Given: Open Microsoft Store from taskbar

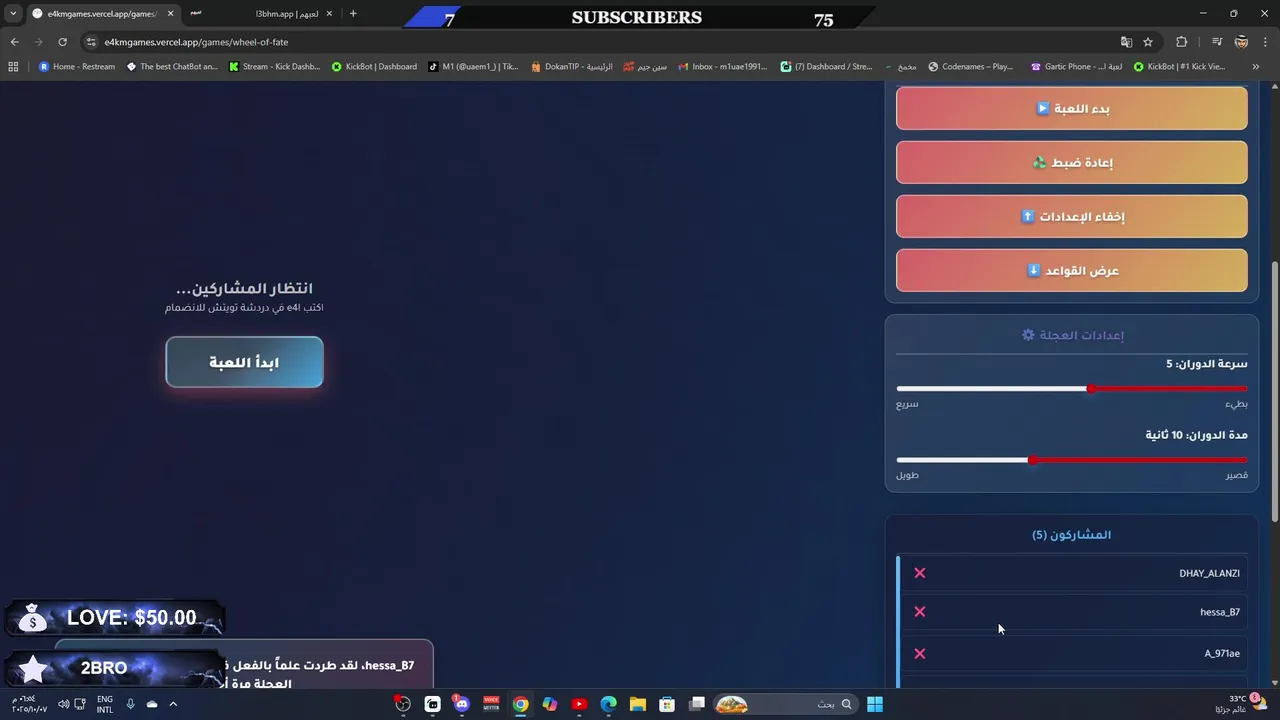Looking at the screenshot, I should point(667,704).
